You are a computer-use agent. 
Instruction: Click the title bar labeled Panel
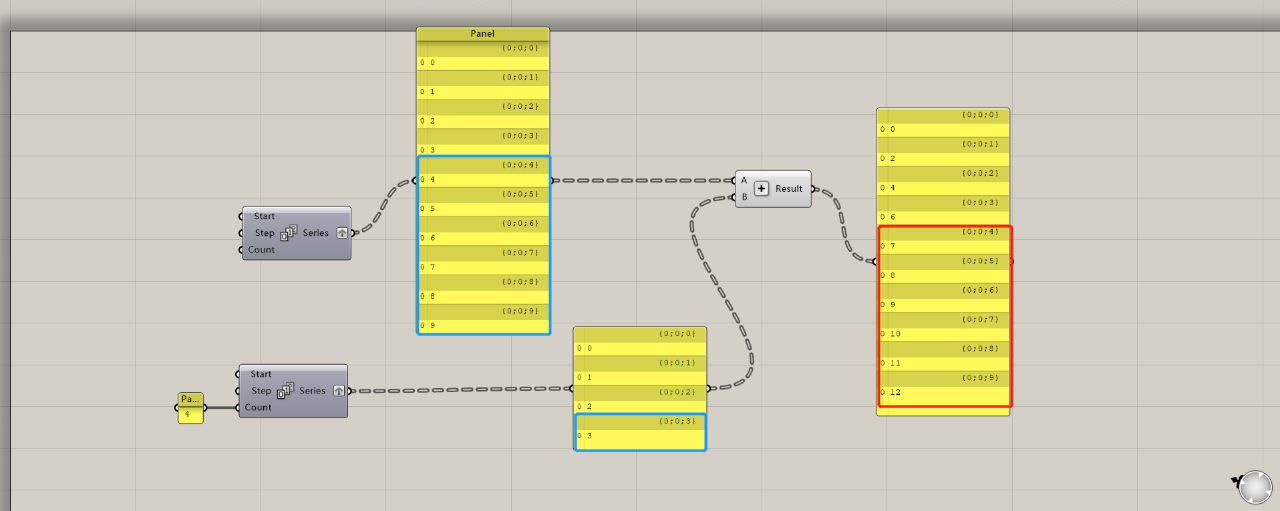[483, 34]
